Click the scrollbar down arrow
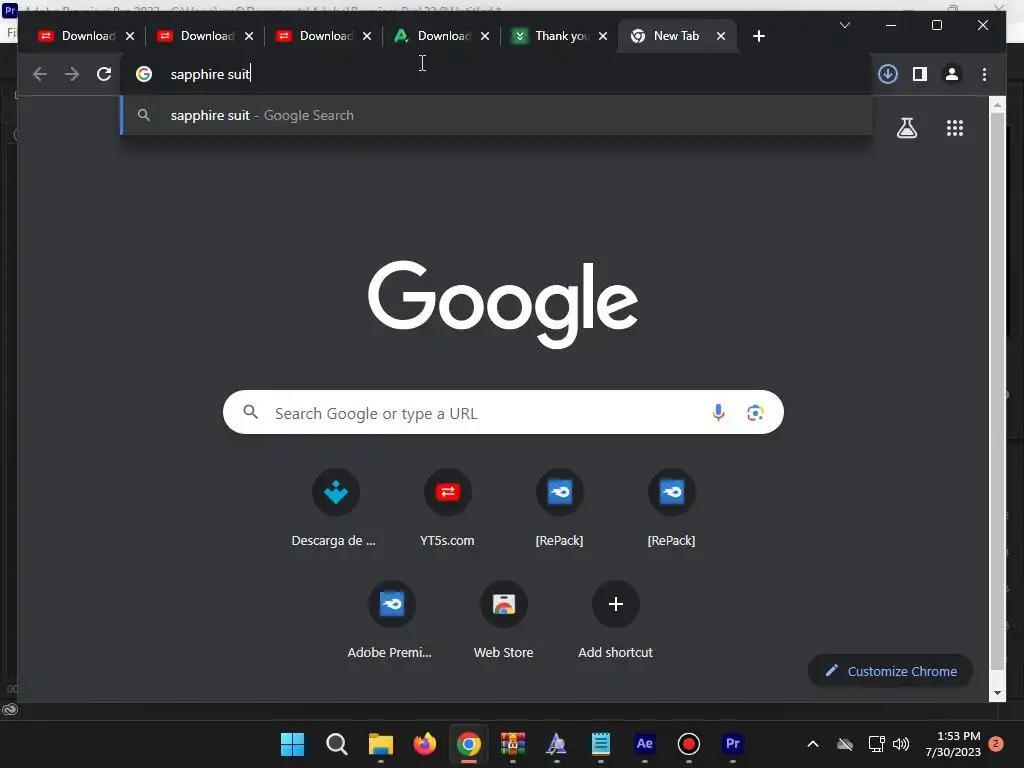 tap(997, 693)
